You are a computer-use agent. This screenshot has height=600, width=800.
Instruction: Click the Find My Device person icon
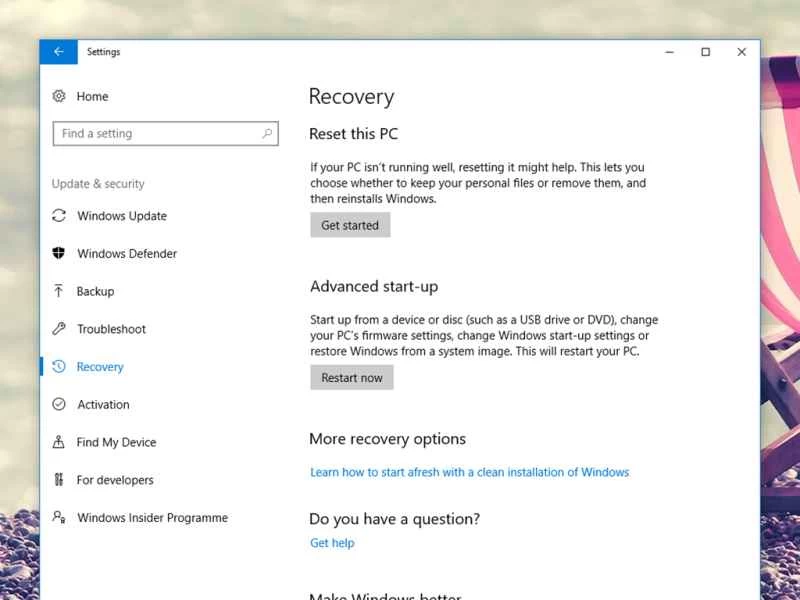(60, 442)
